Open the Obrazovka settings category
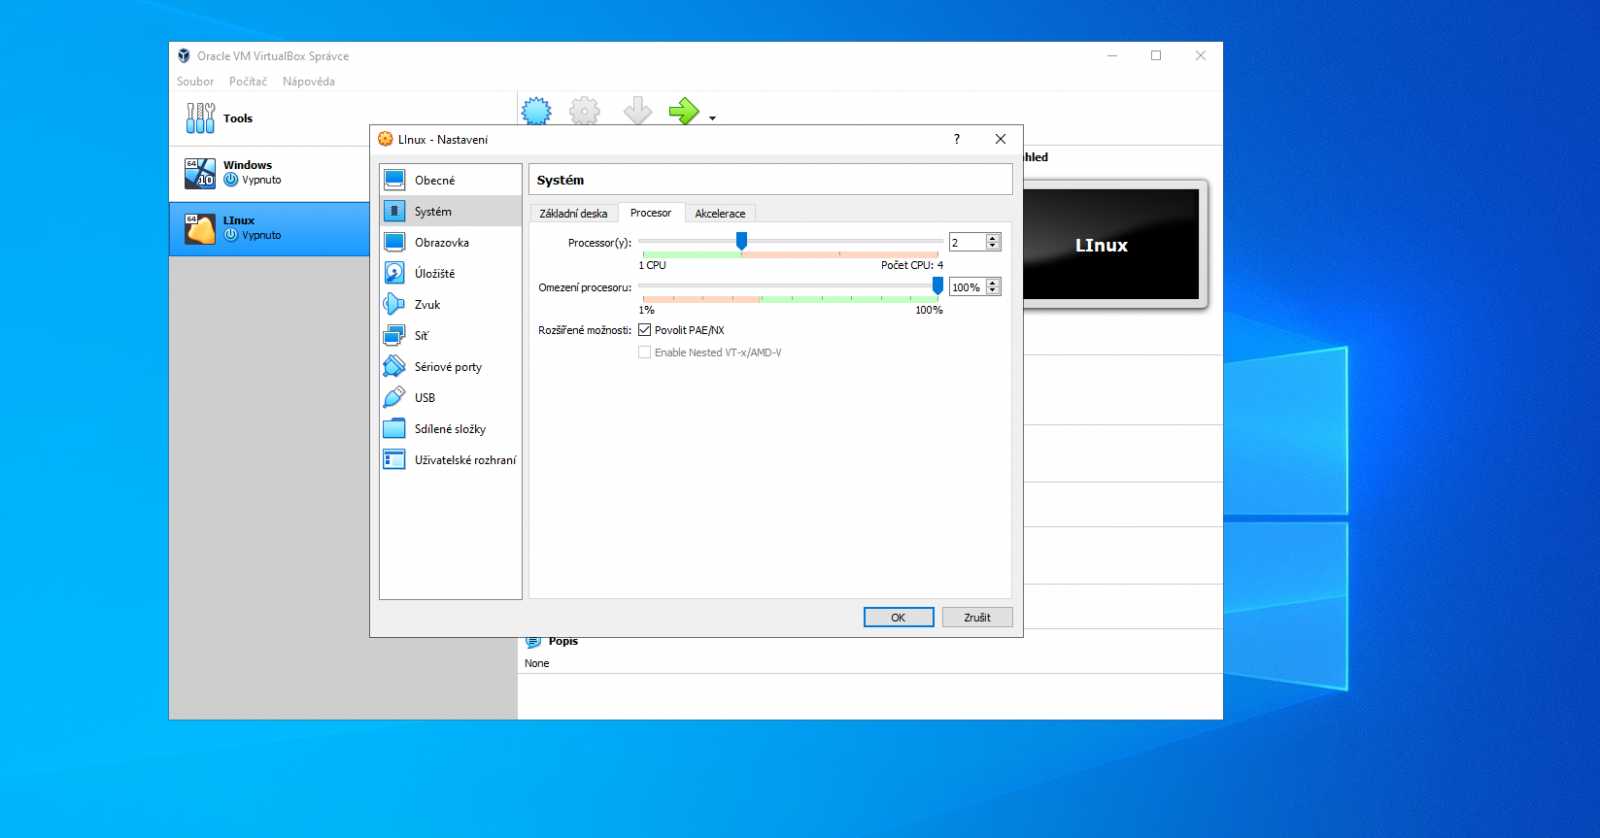 pyautogui.click(x=451, y=242)
